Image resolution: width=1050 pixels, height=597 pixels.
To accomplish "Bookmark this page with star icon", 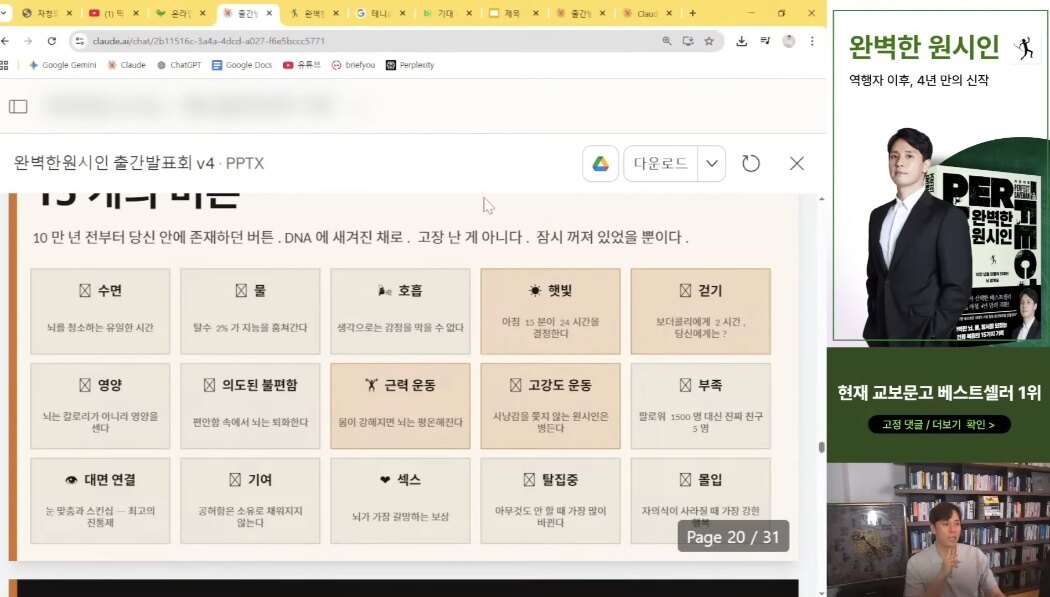I will tap(709, 41).
